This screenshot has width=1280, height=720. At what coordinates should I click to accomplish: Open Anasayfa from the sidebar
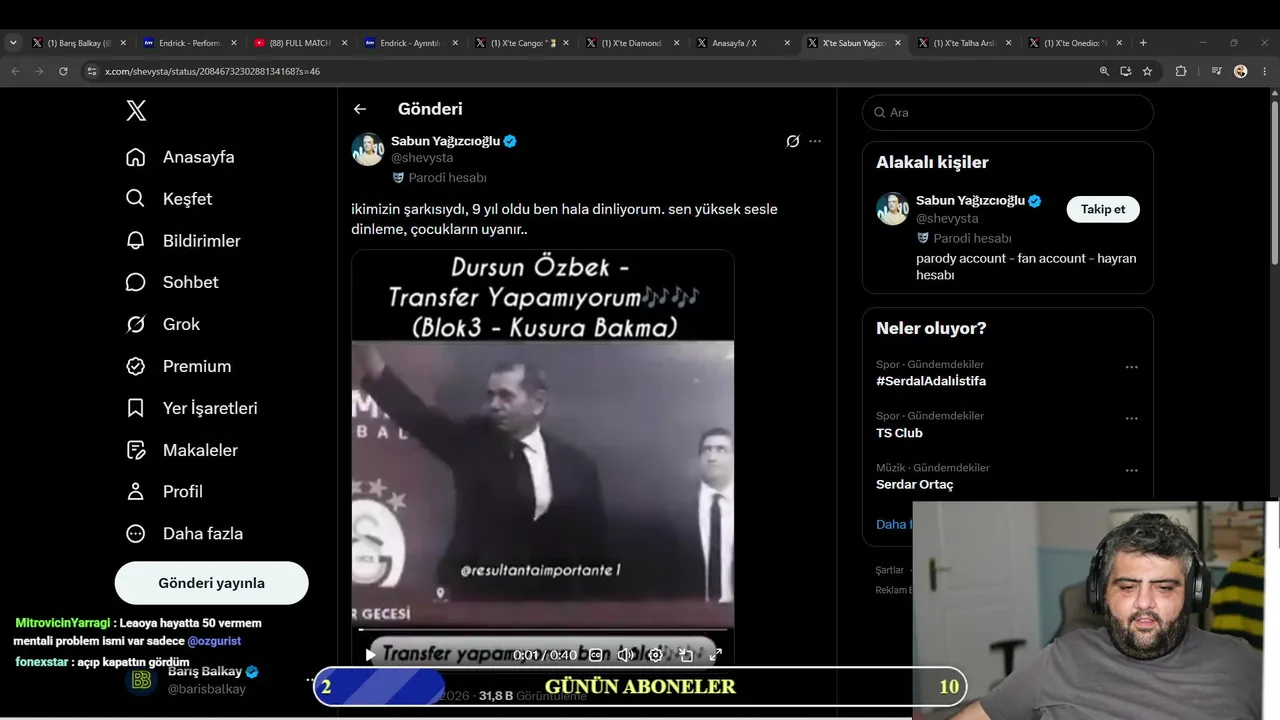(x=180, y=157)
